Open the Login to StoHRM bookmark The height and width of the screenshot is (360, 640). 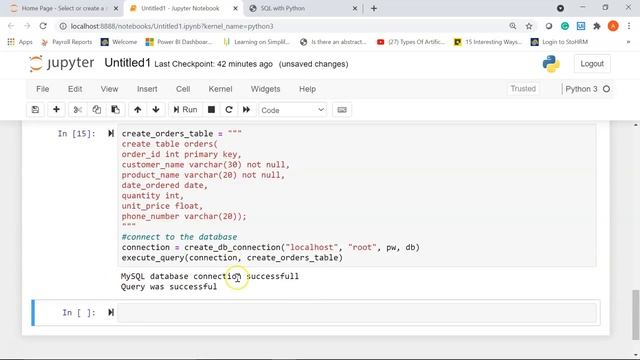tap(559, 42)
